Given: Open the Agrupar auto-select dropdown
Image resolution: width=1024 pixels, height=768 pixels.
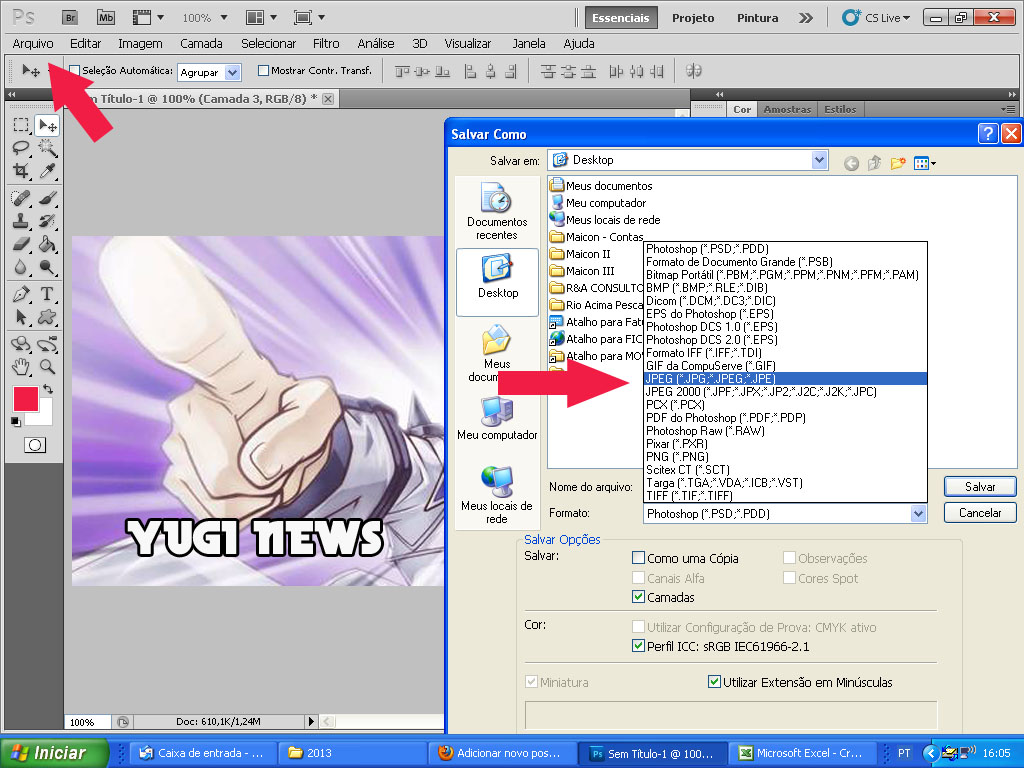Looking at the screenshot, I should (x=233, y=72).
